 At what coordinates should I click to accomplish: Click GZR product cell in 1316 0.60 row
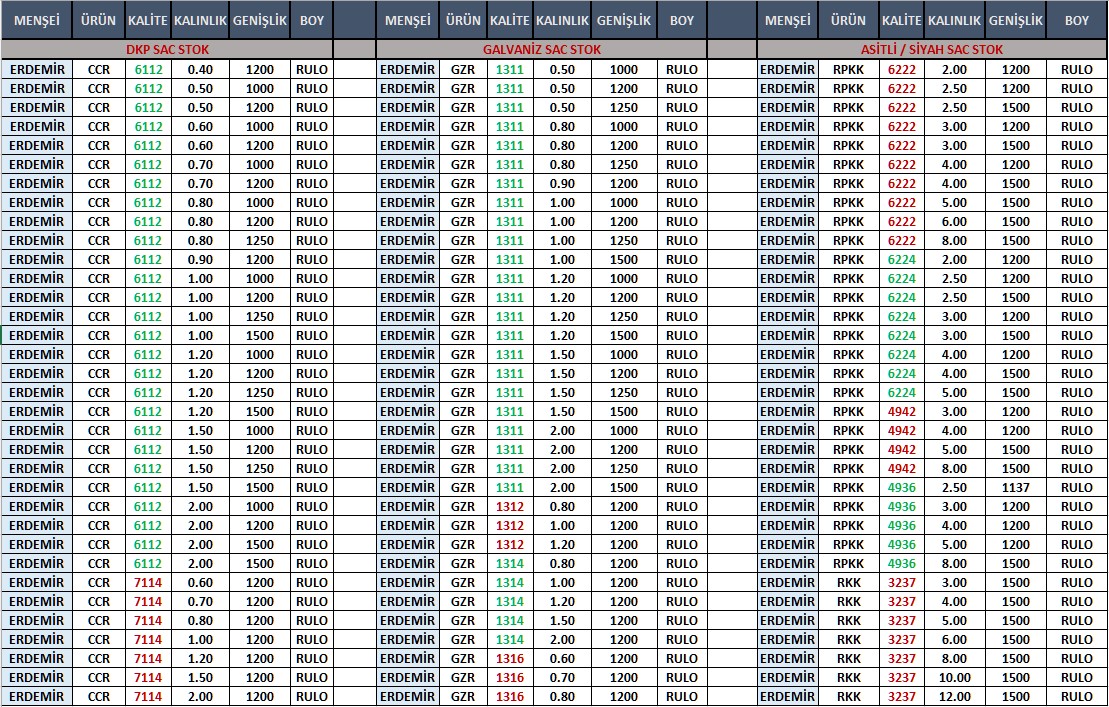463,658
